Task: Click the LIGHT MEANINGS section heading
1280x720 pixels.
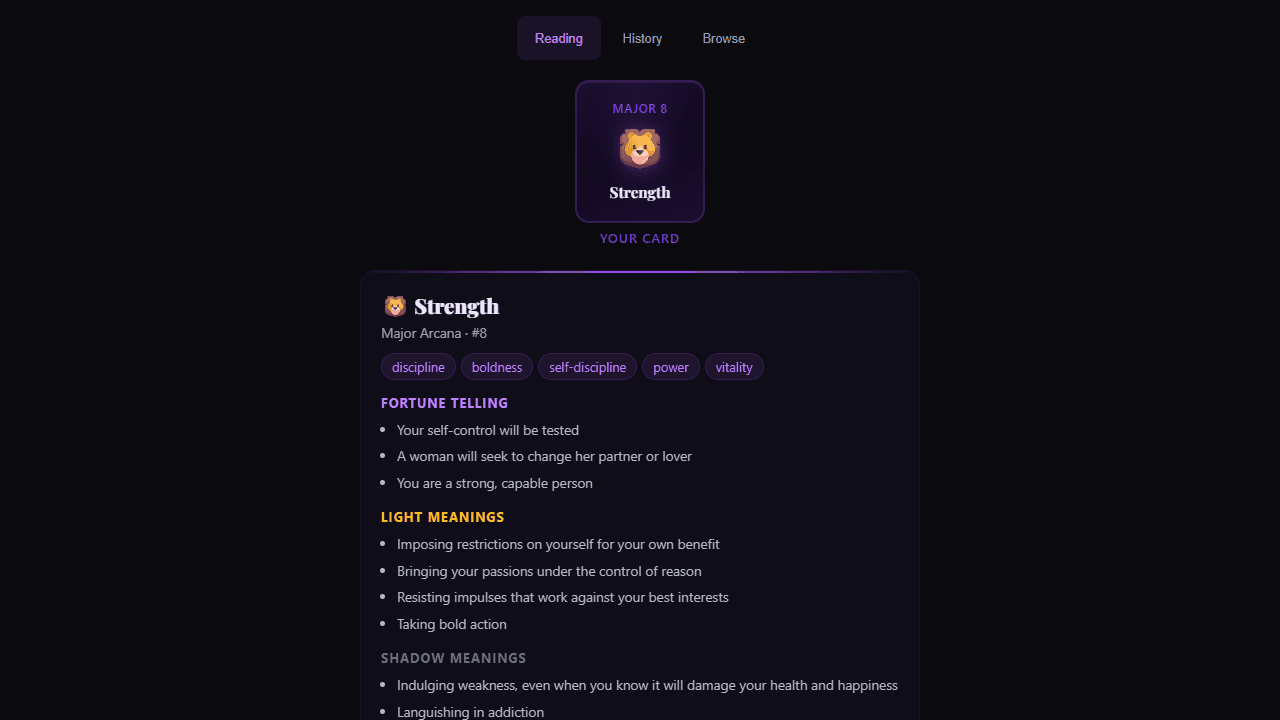Action: point(443,517)
